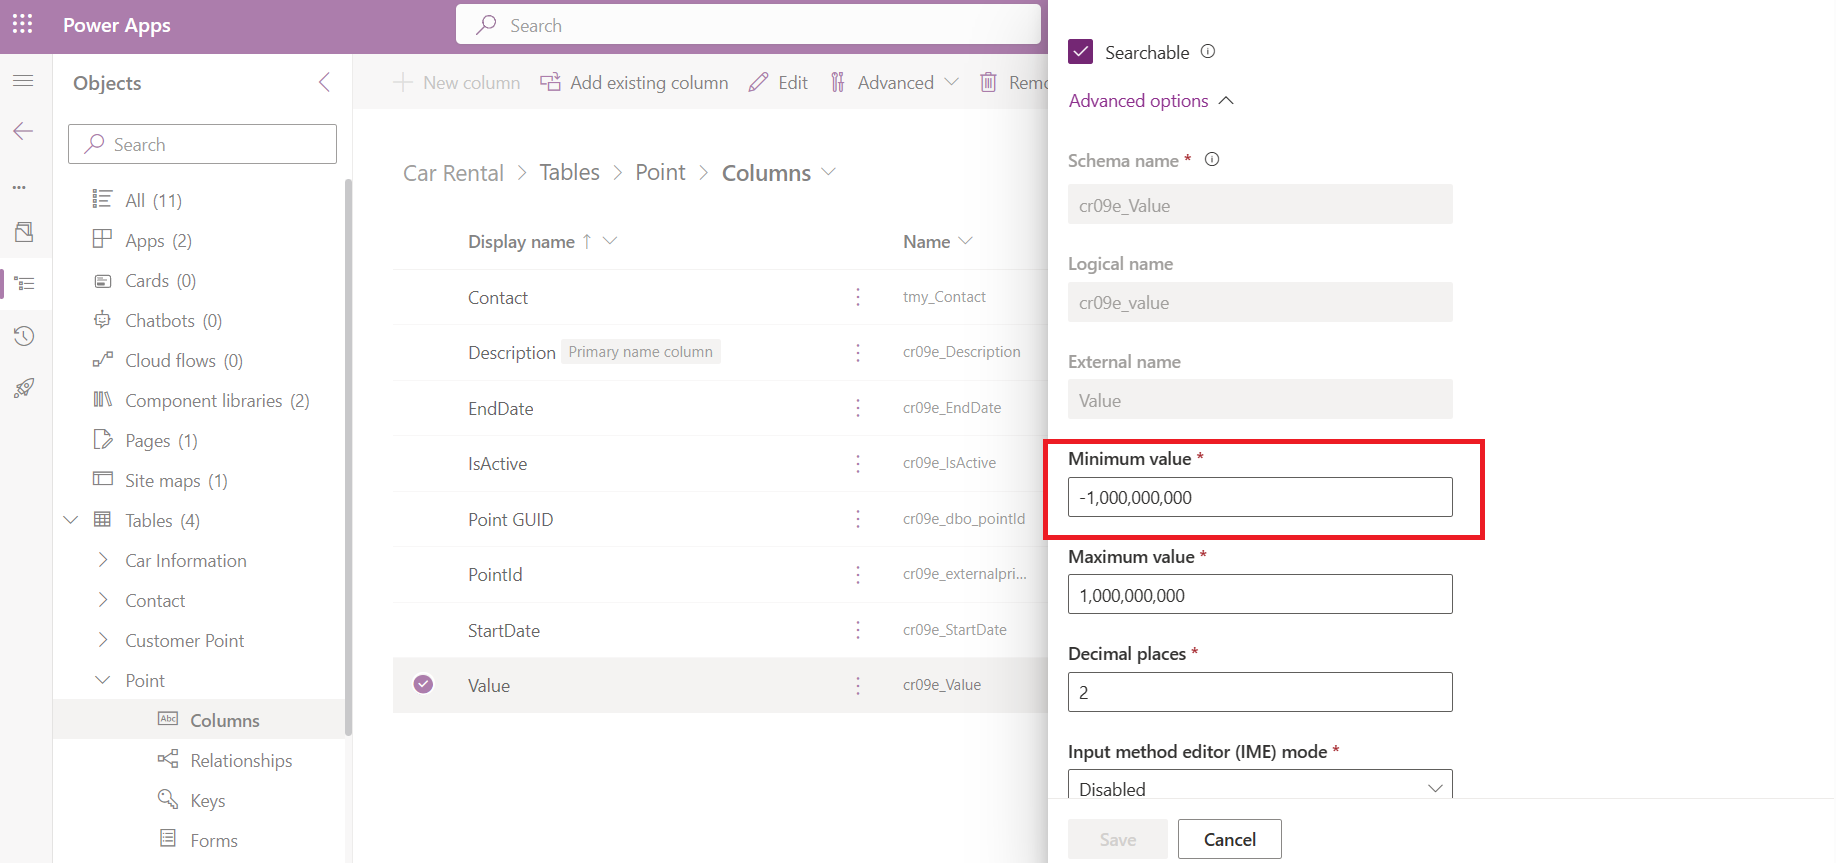Go to Point breadcrumb link
The width and height of the screenshot is (1836, 863).
[660, 172]
